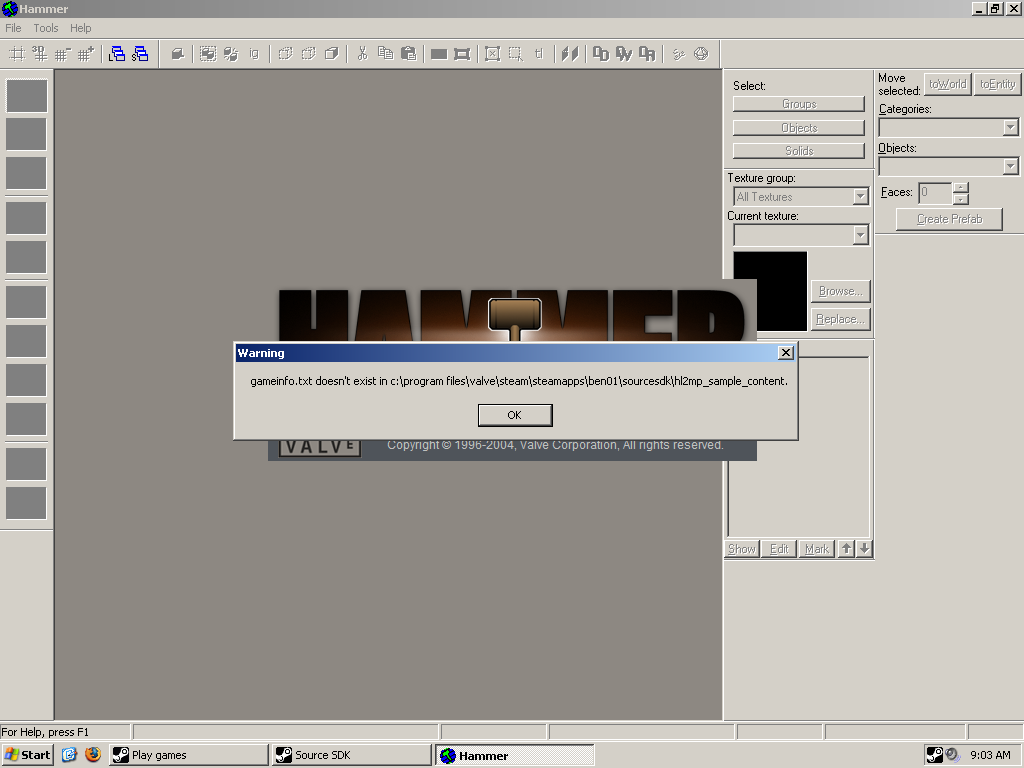Image resolution: width=1024 pixels, height=768 pixels.
Task: Click the Objects select button
Action: pyautogui.click(x=799, y=128)
